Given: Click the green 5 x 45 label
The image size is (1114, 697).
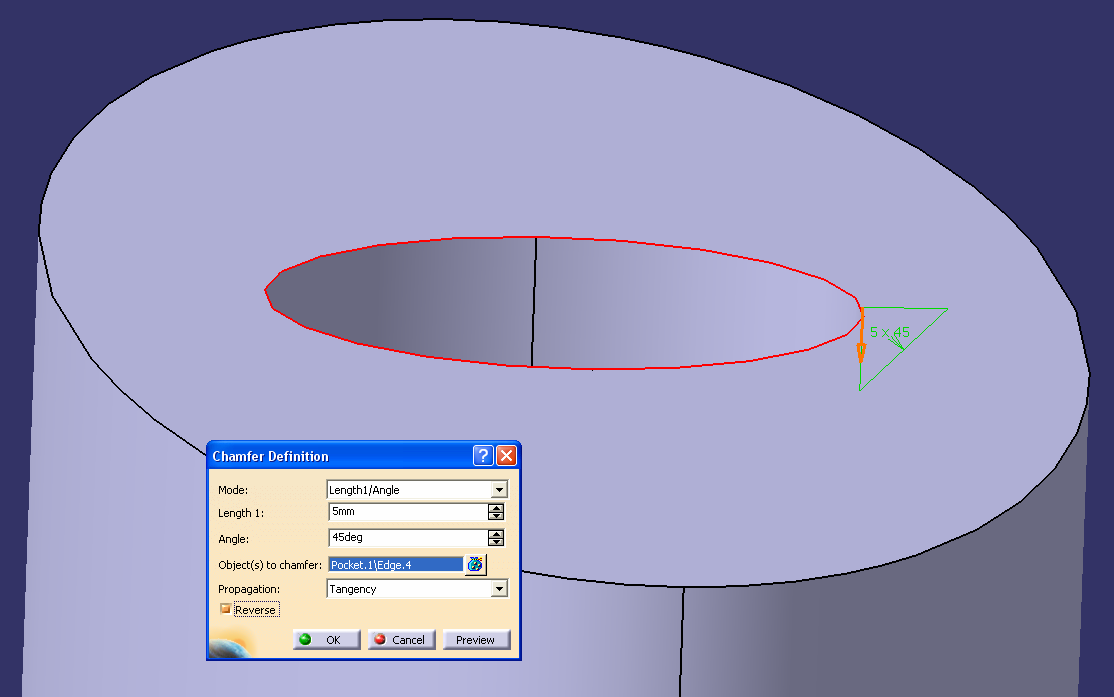Looking at the screenshot, I should click(x=889, y=332).
